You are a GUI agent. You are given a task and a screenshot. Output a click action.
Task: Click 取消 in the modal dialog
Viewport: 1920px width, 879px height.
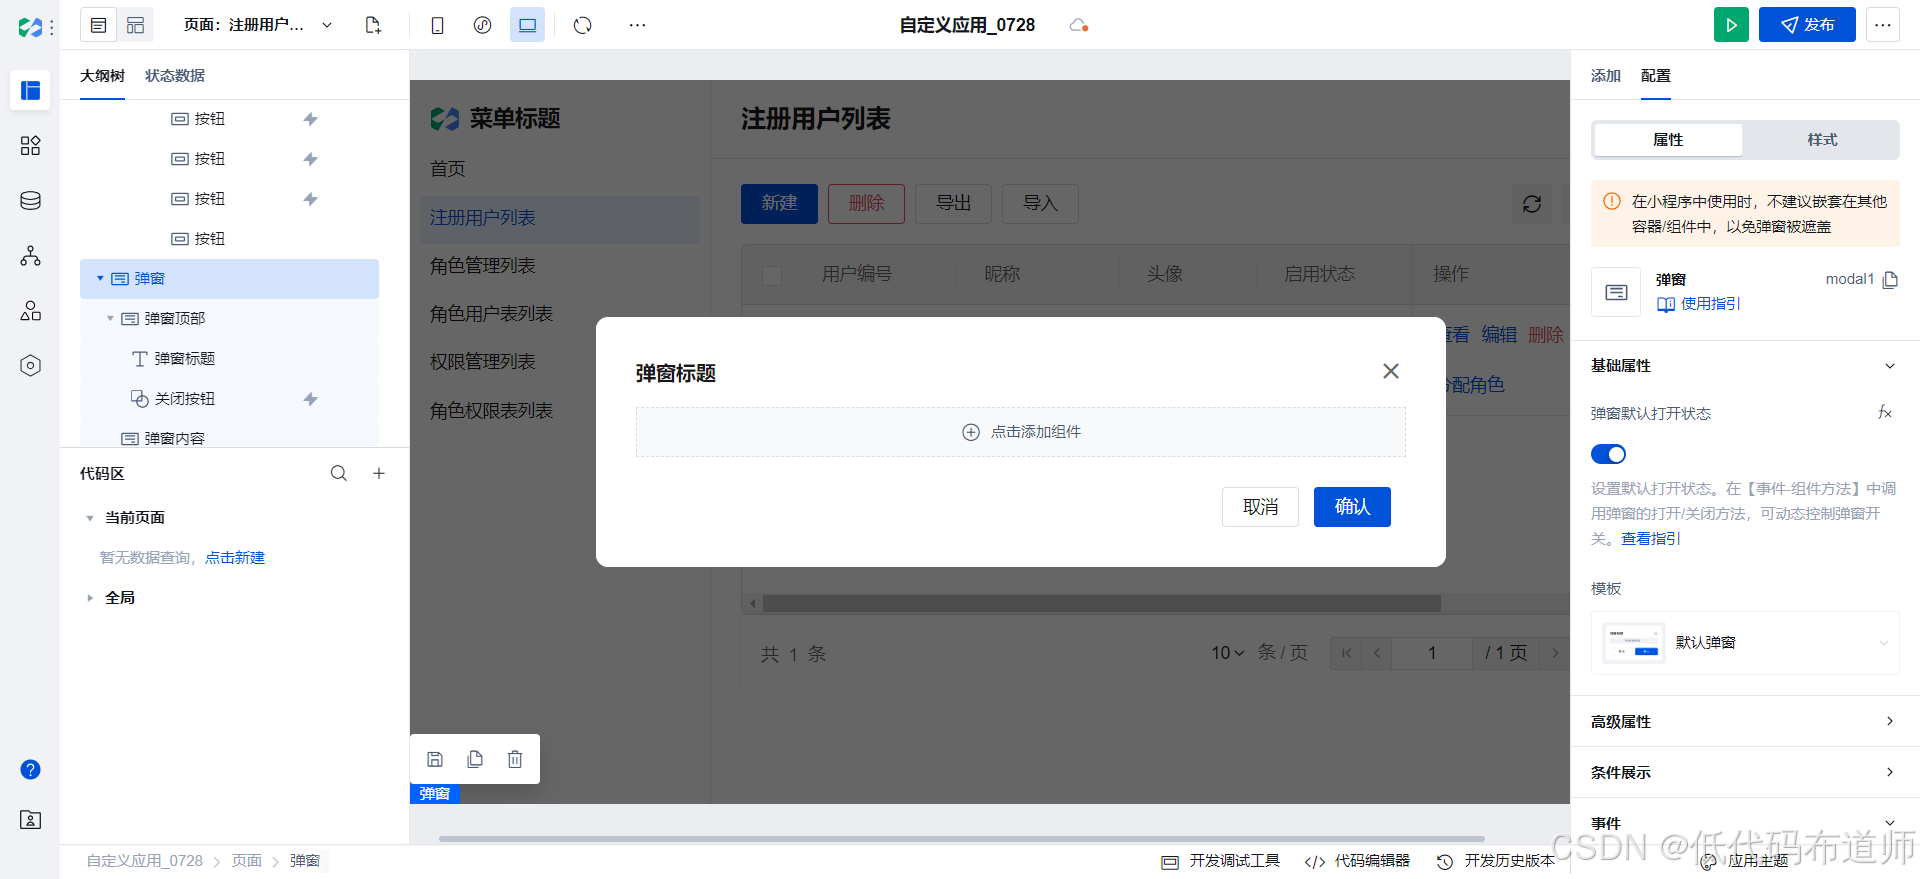tap(1260, 507)
